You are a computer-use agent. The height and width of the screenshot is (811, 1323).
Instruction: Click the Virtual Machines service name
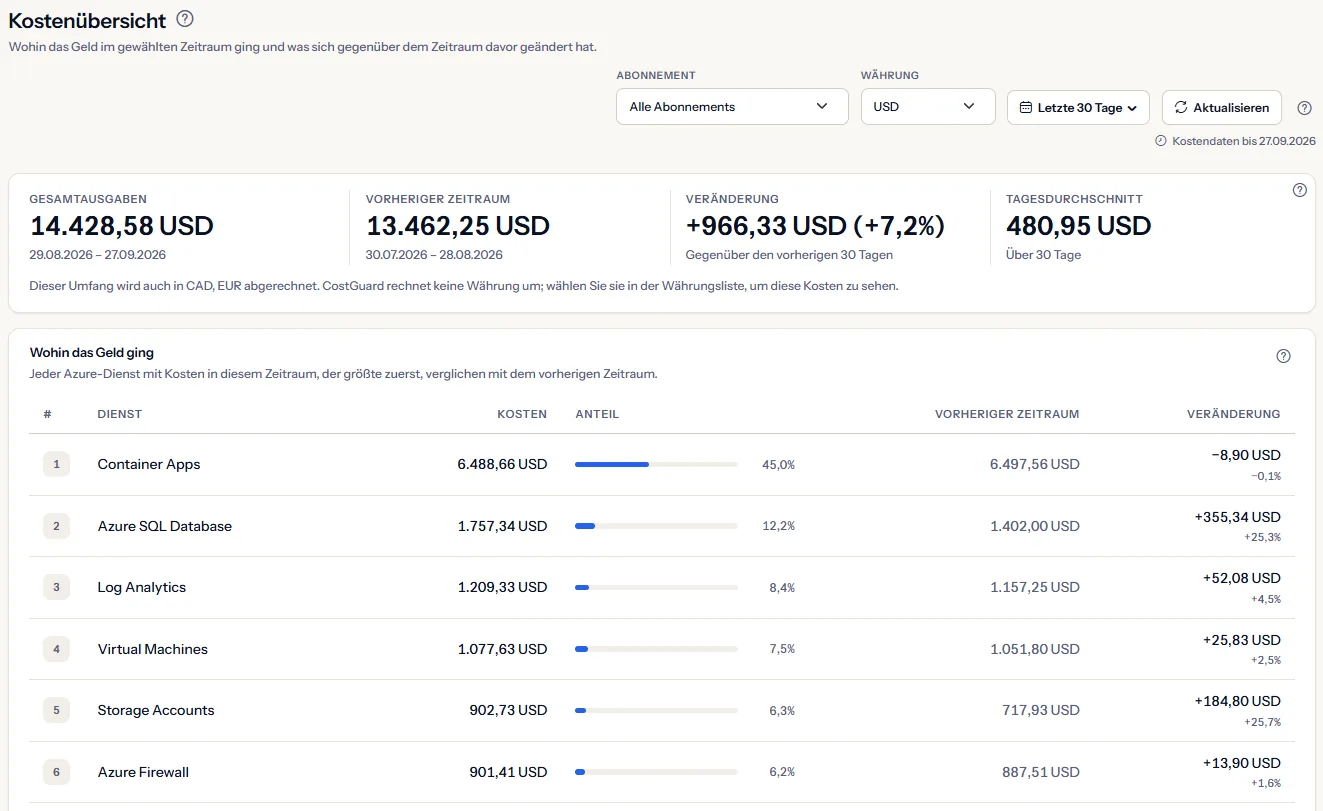[153, 649]
